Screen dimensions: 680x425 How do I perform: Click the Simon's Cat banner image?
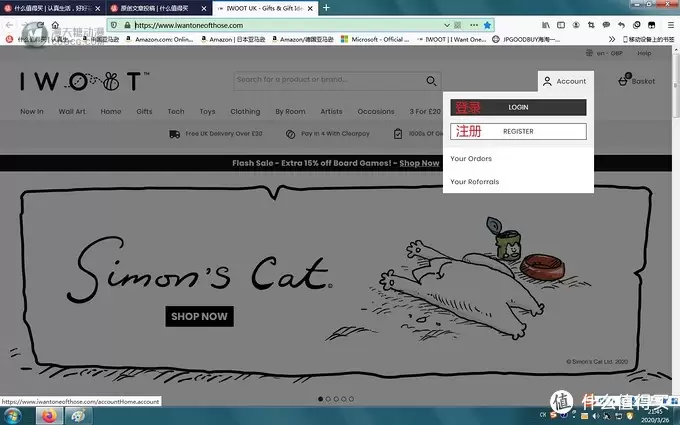click(336, 282)
